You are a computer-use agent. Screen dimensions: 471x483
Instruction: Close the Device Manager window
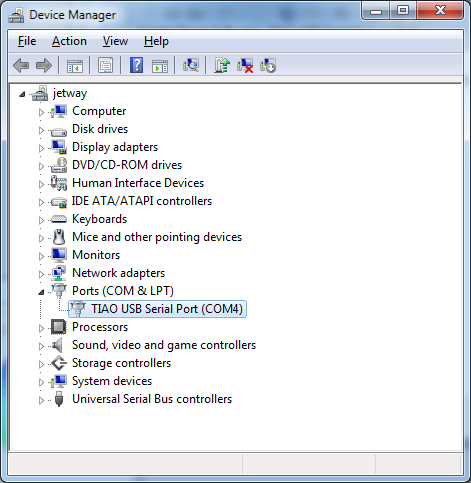(440, 11)
